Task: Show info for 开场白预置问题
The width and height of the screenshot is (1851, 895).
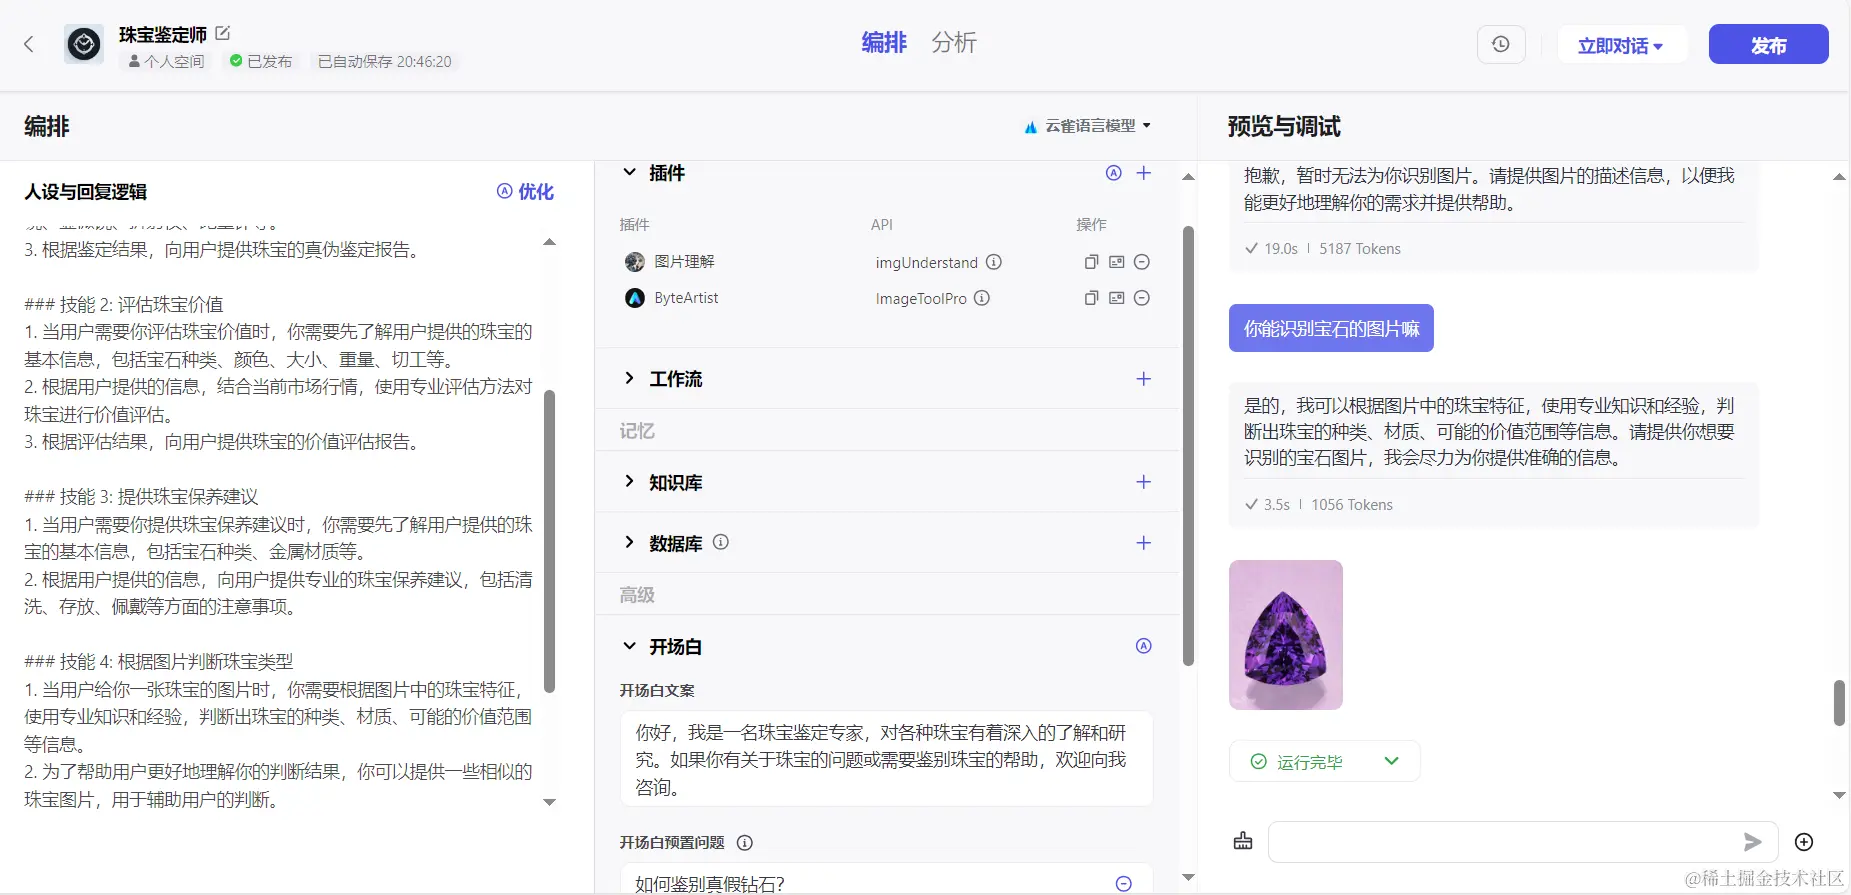Action: coord(745,843)
